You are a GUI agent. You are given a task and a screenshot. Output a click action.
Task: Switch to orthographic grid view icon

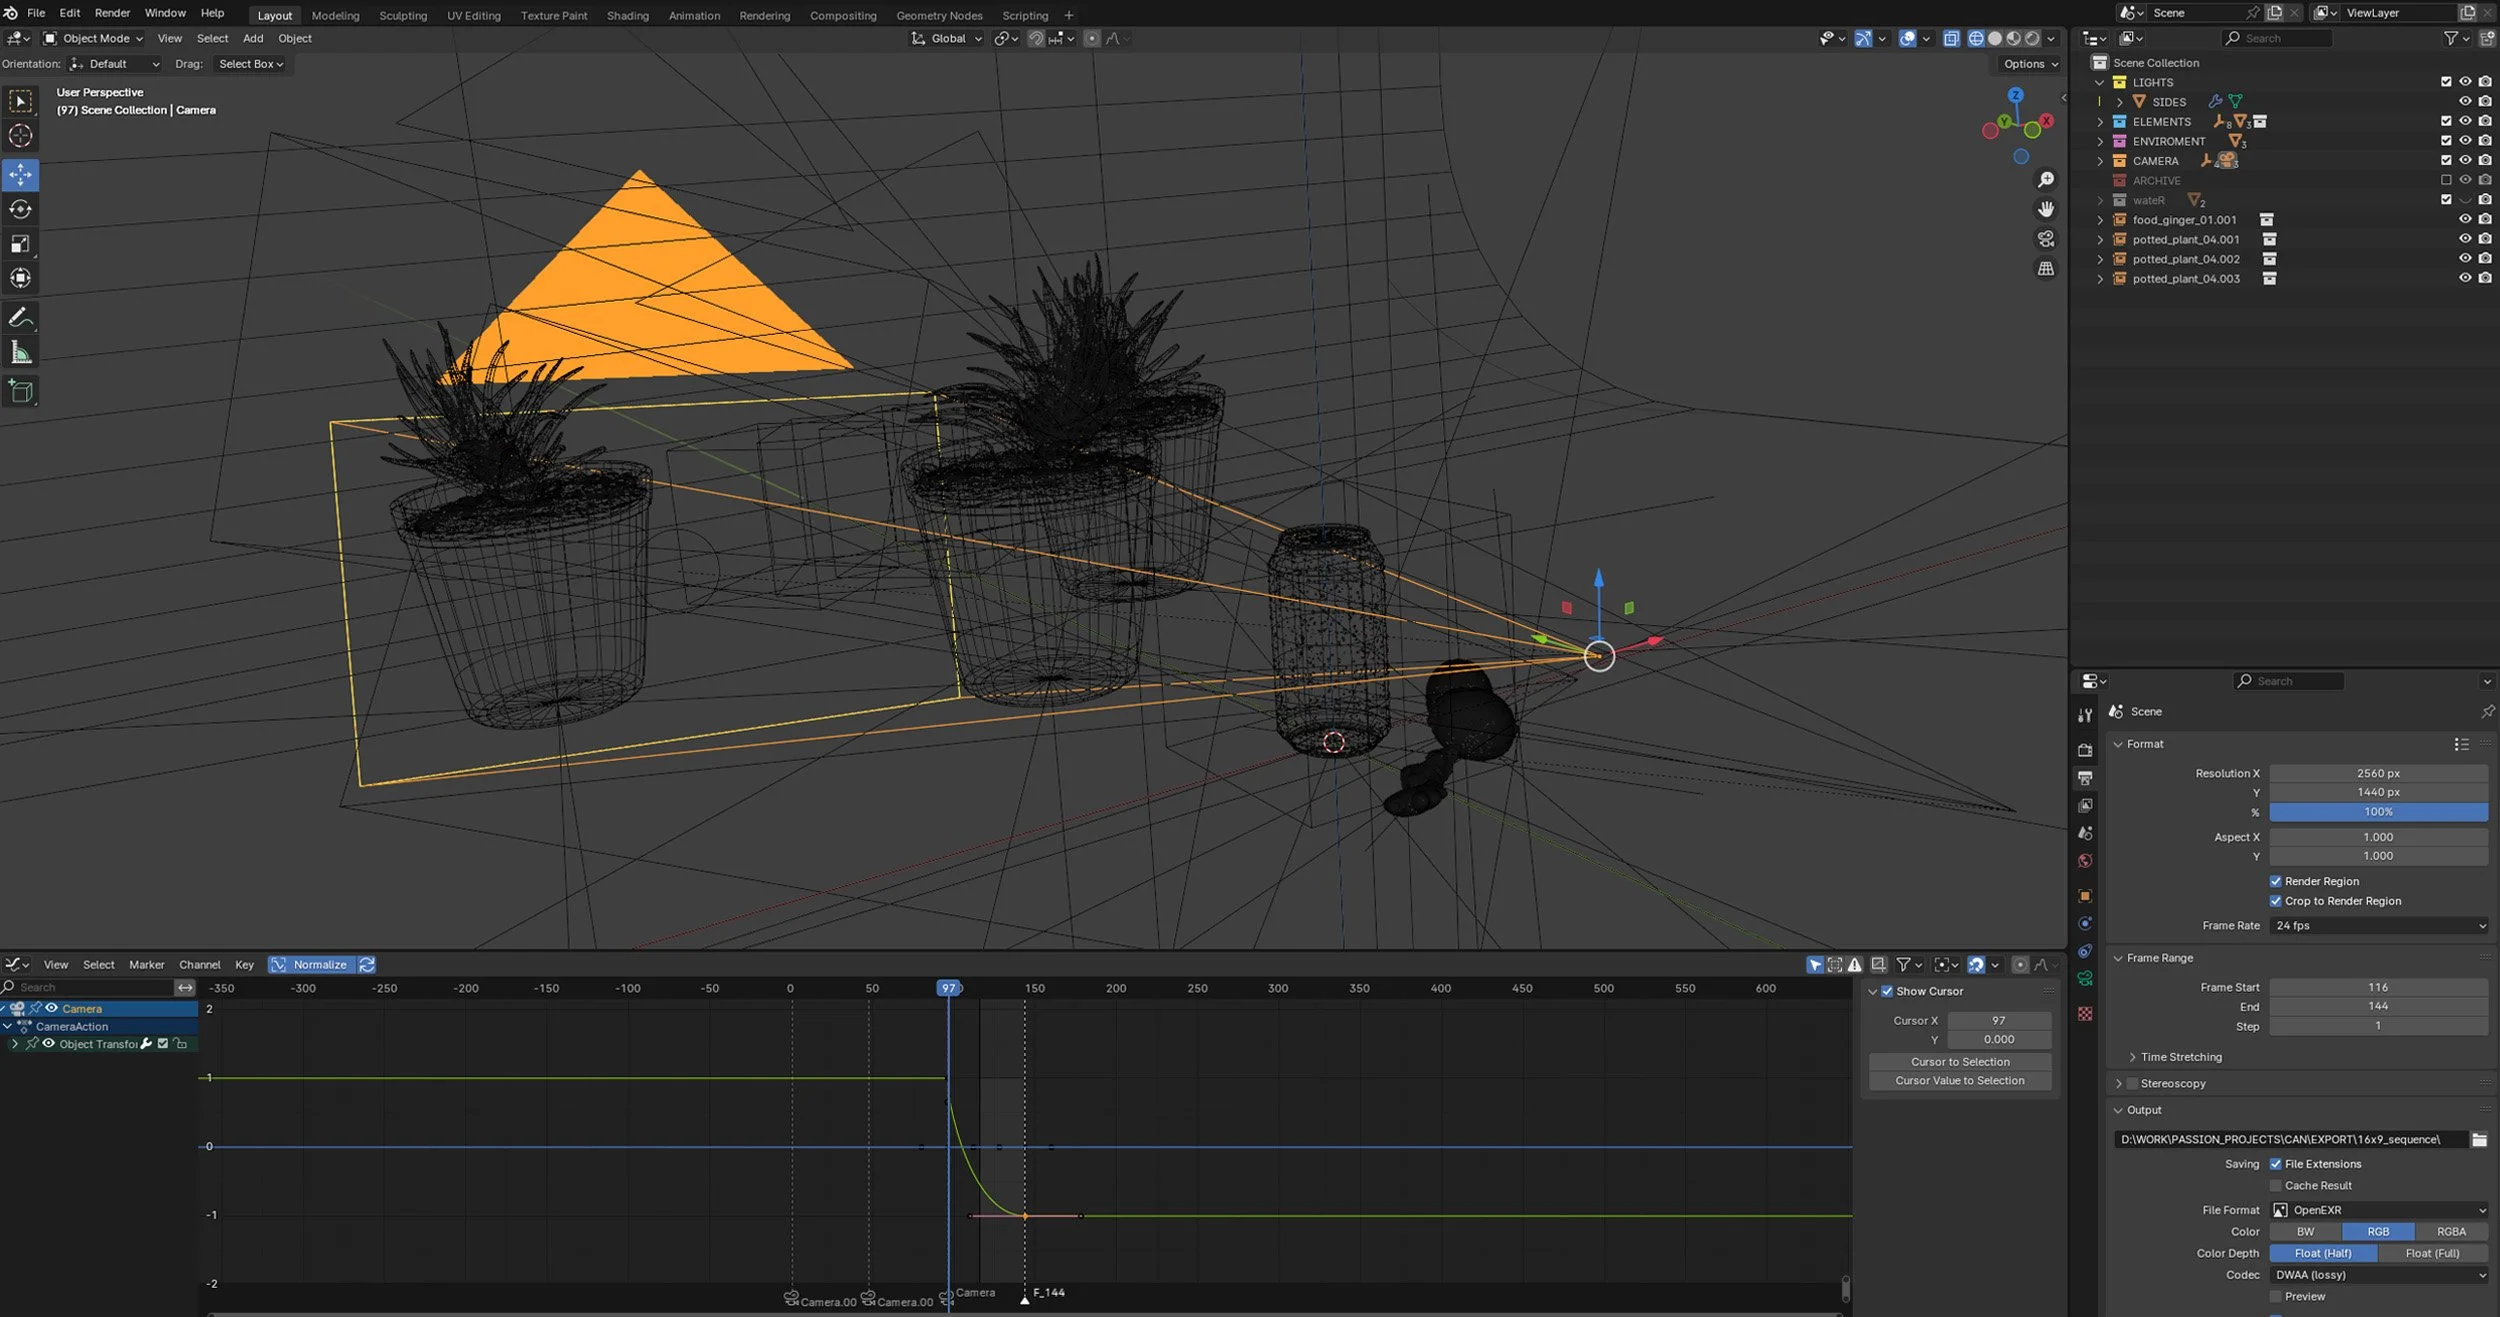click(x=2046, y=269)
